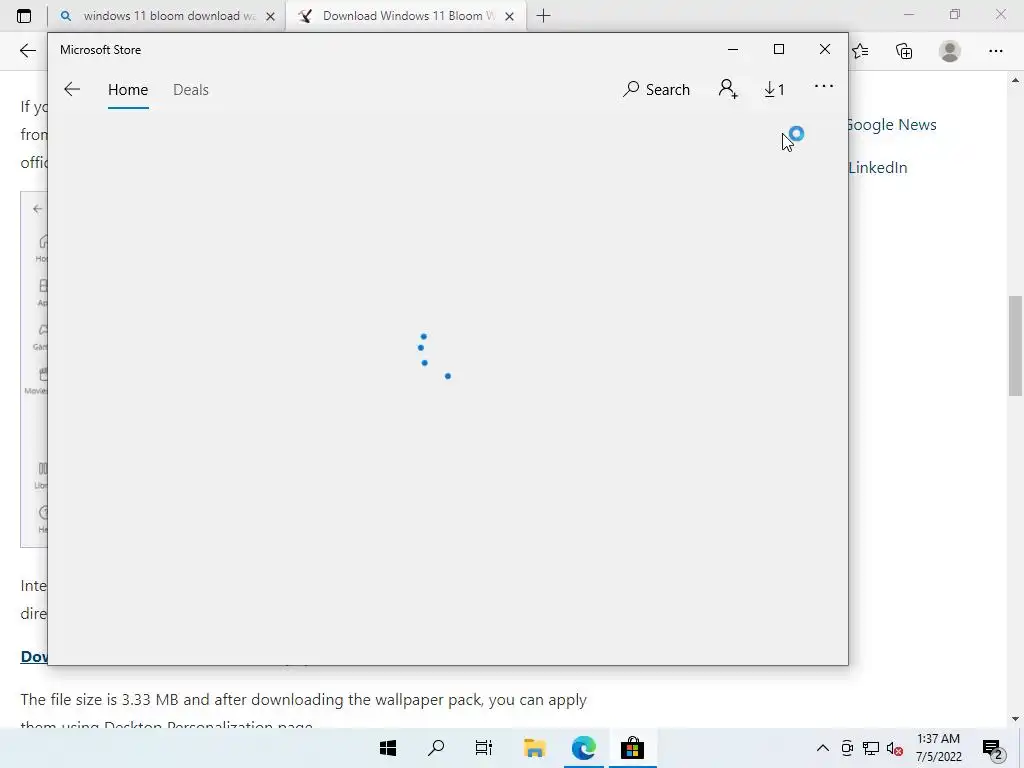Maximize the Microsoft Store window
Image resolution: width=1024 pixels, height=768 pixels.
click(778, 50)
